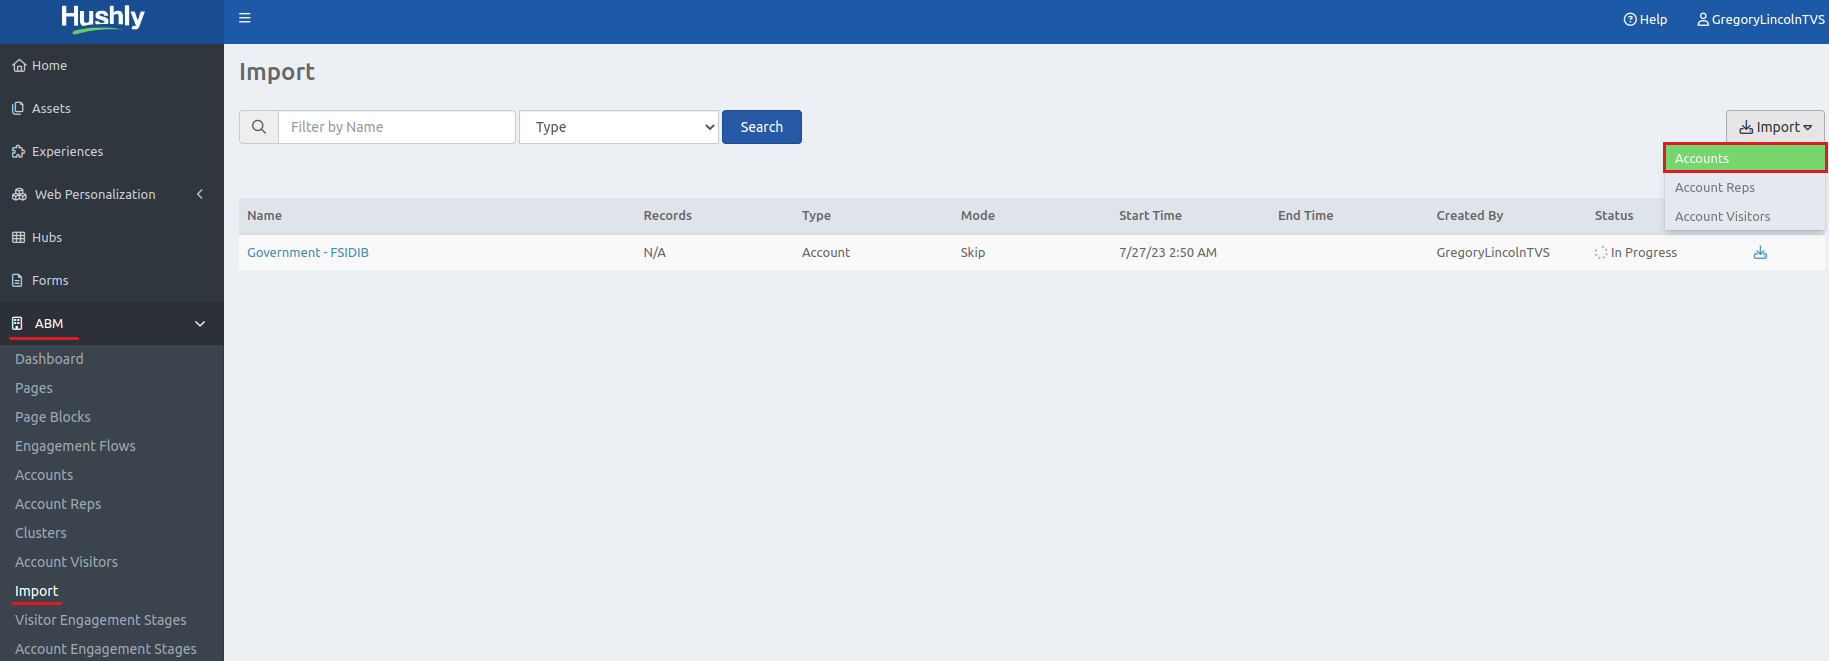The height and width of the screenshot is (661, 1829).
Task: Click the Experiences puzzle icon
Action: 18,151
